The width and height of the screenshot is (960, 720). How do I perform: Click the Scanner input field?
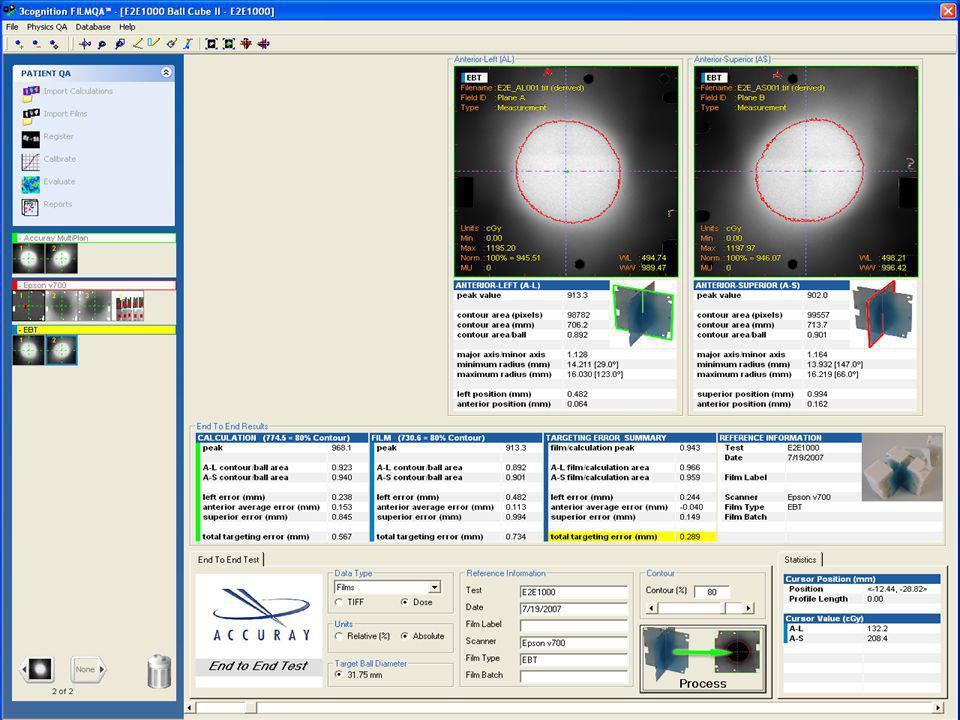574,643
